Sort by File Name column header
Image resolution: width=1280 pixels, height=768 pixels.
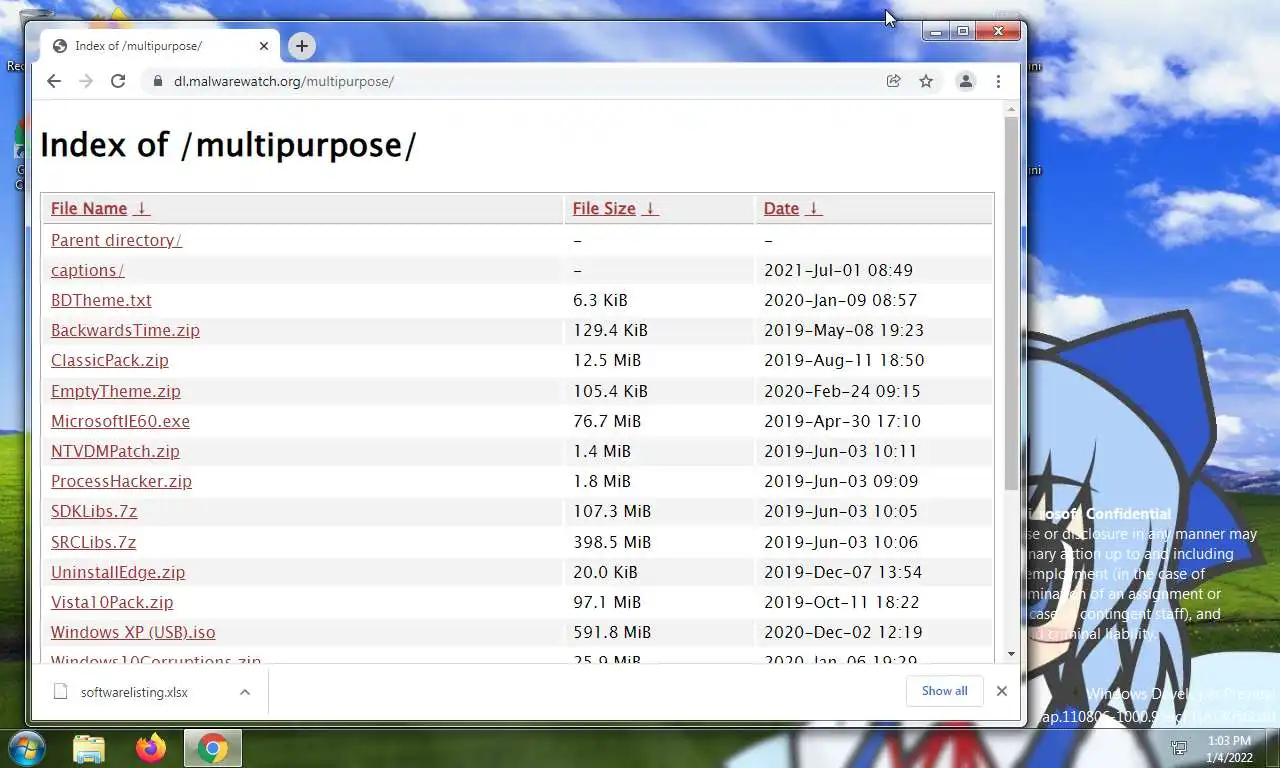pyautogui.click(x=89, y=208)
